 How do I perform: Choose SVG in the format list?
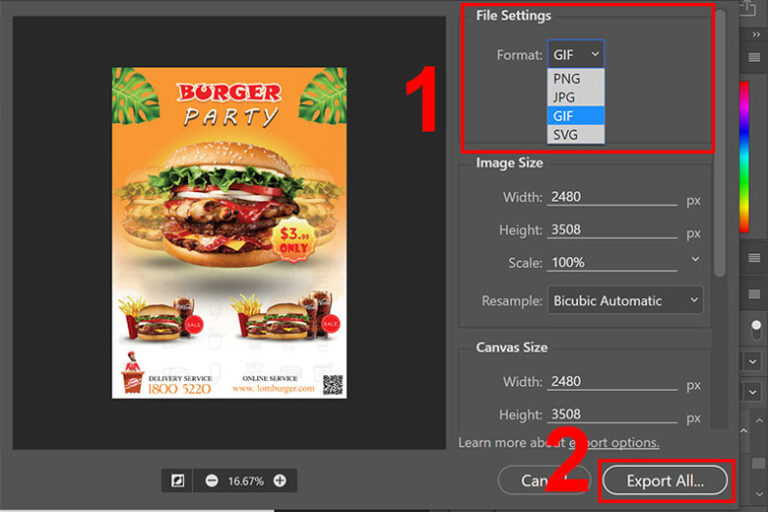pyautogui.click(x=576, y=134)
